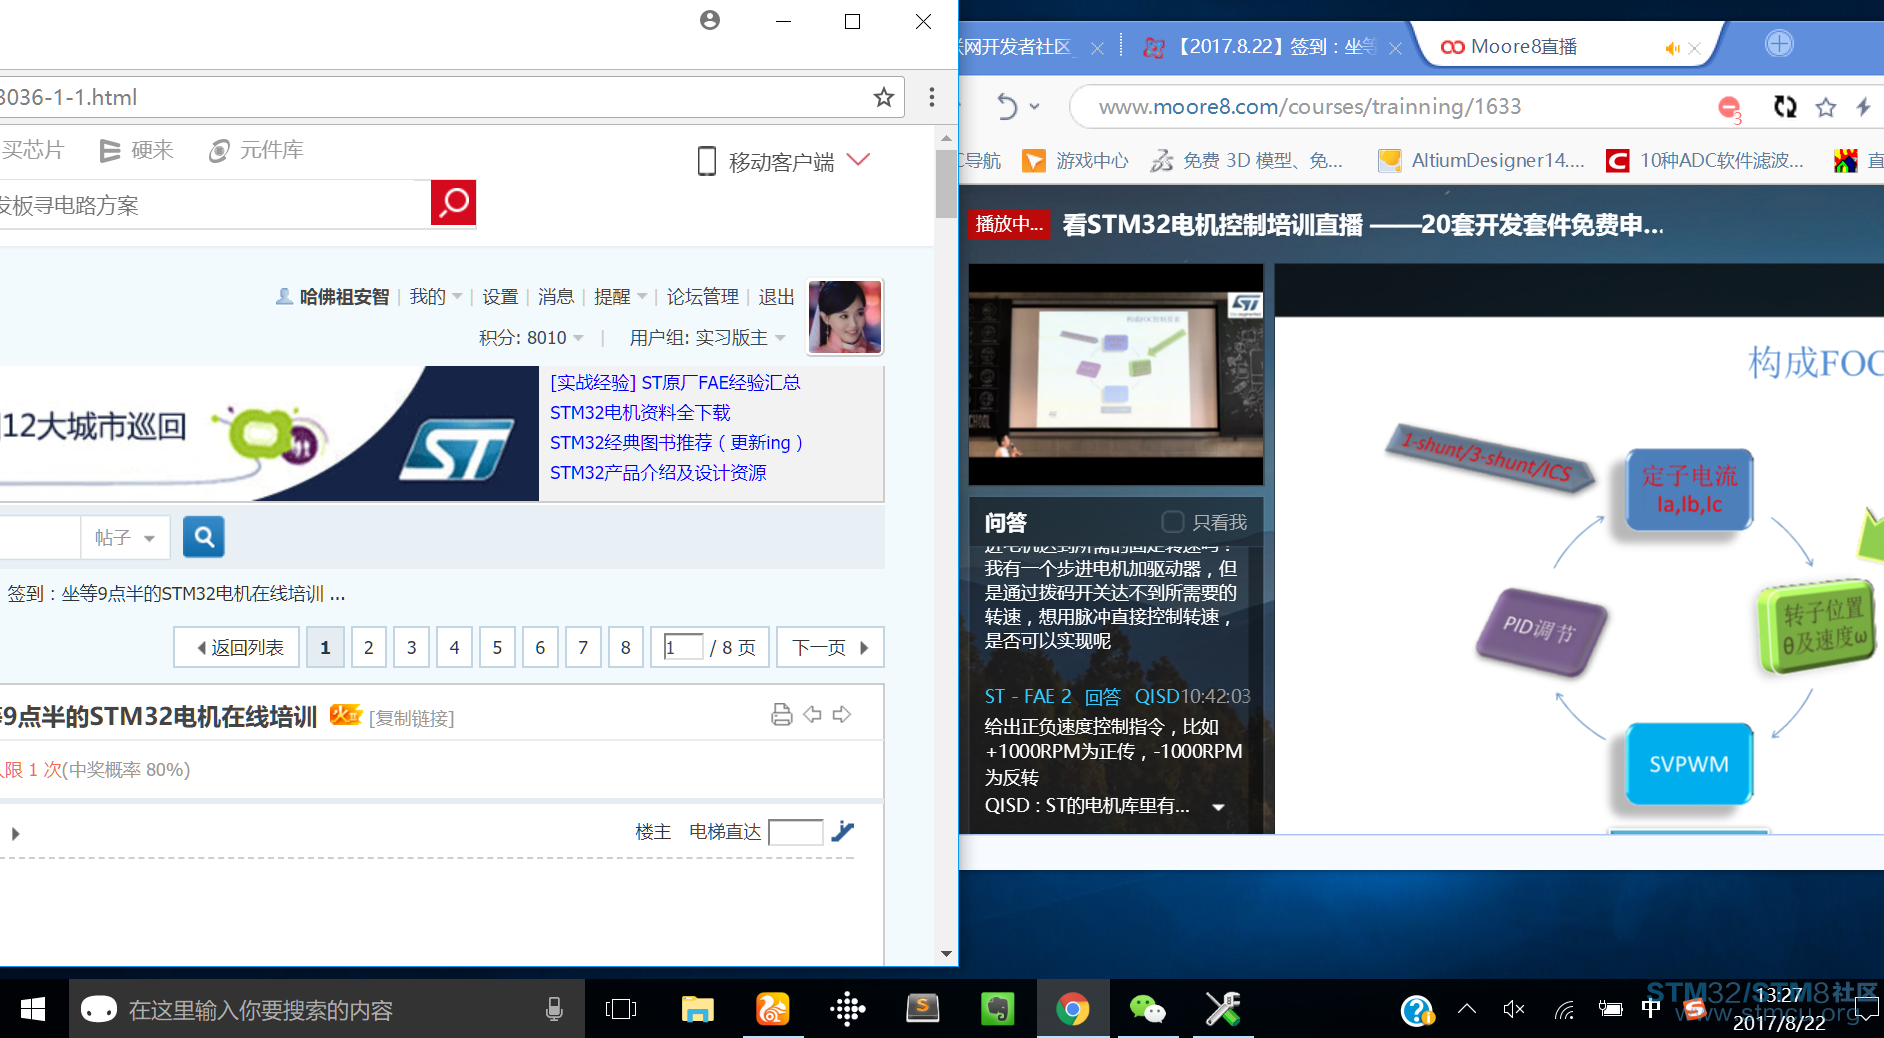This screenshot has width=1884, height=1038.
Task: Open 论坛管理 link
Action: tap(703, 297)
